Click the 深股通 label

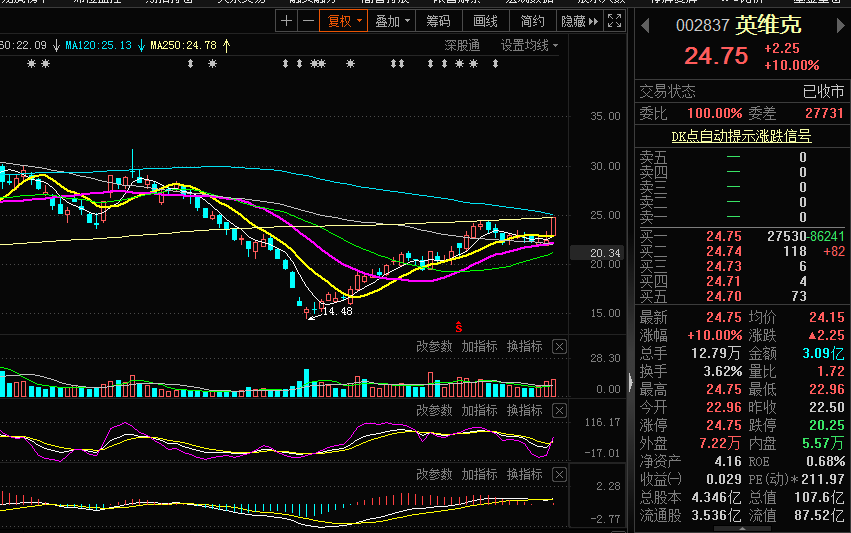coord(462,46)
